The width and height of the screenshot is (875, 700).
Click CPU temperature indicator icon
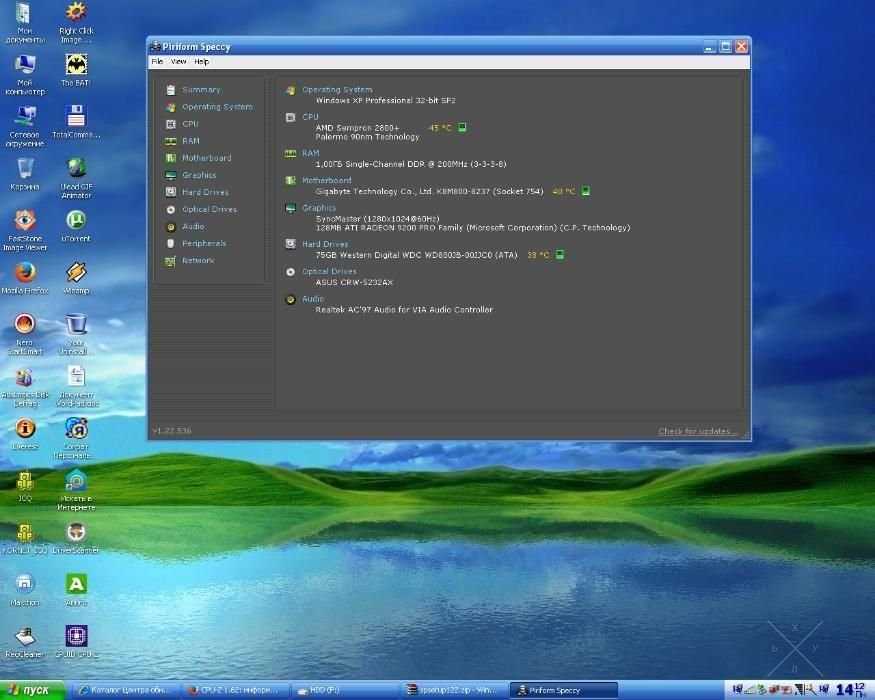(x=462, y=127)
